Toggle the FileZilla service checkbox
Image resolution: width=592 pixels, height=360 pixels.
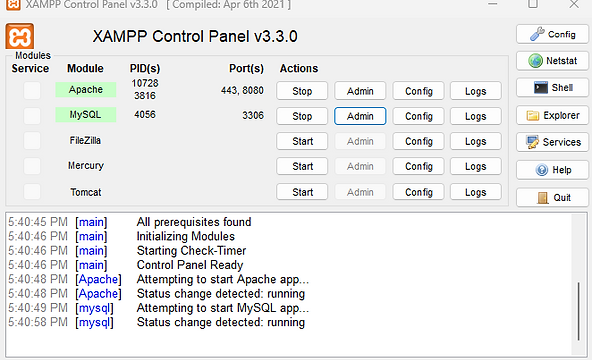[32, 141]
